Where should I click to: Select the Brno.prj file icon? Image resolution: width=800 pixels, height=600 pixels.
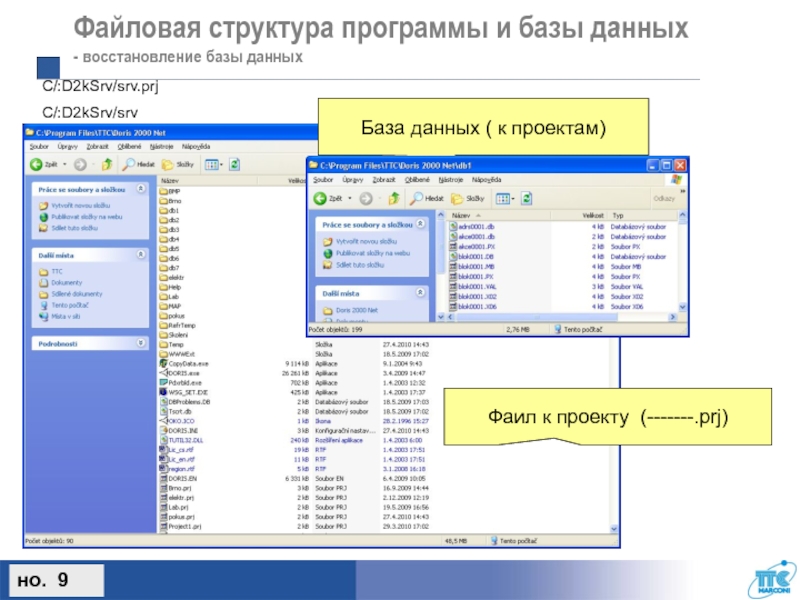coord(163,488)
